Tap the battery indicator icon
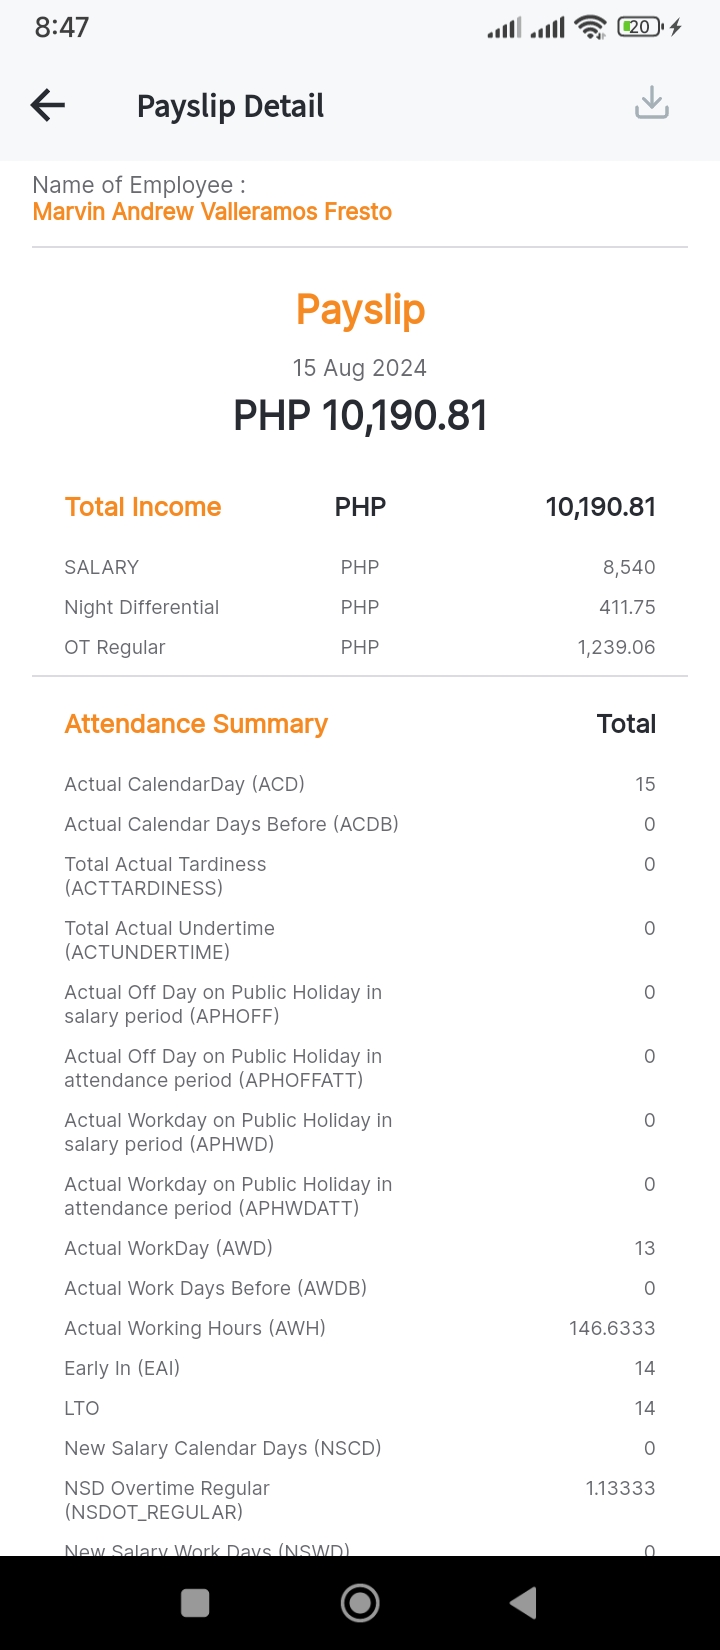 point(641,28)
